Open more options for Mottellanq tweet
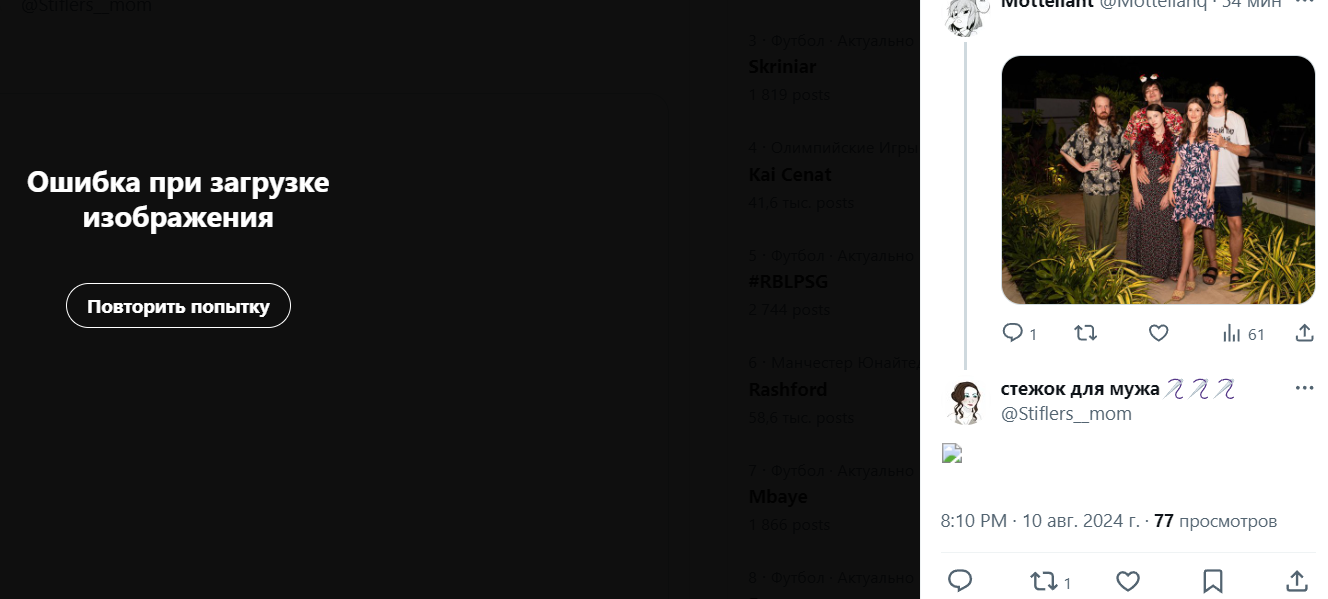The height and width of the screenshot is (599, 1328). coord(1304,4)
